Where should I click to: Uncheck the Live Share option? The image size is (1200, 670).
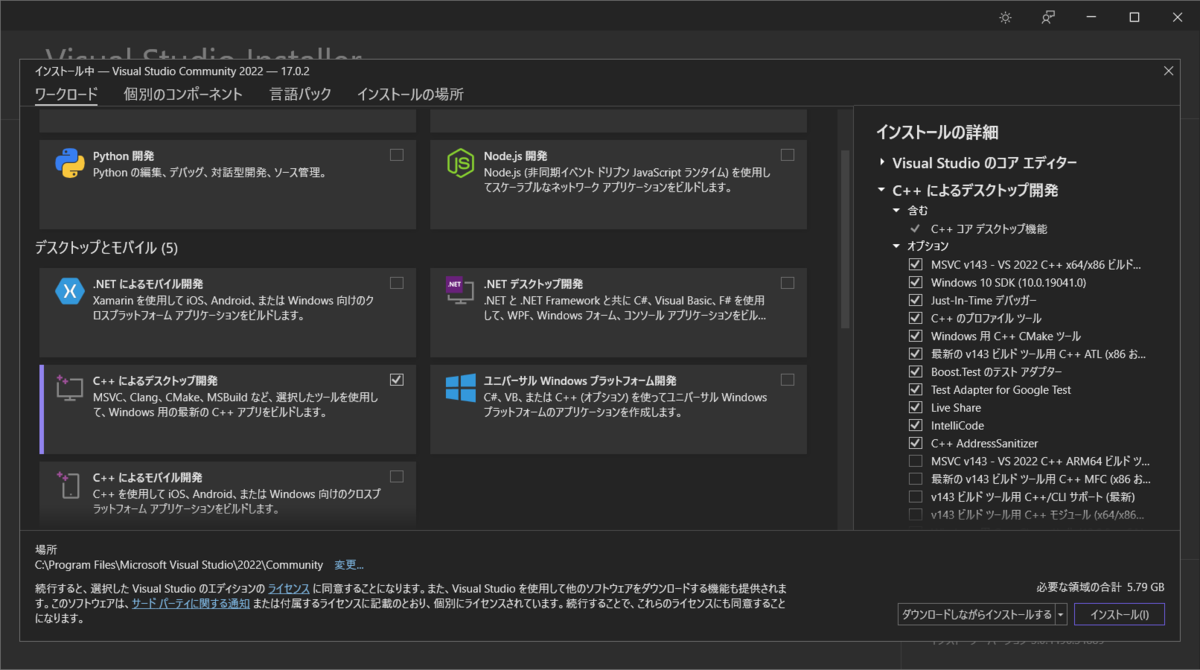pos(915,408)
